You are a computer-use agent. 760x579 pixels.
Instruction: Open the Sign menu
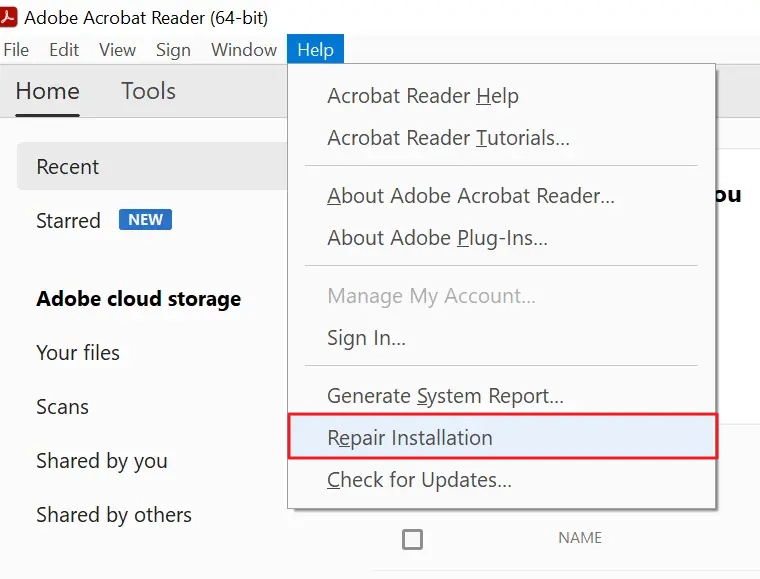tap(173, 50)
